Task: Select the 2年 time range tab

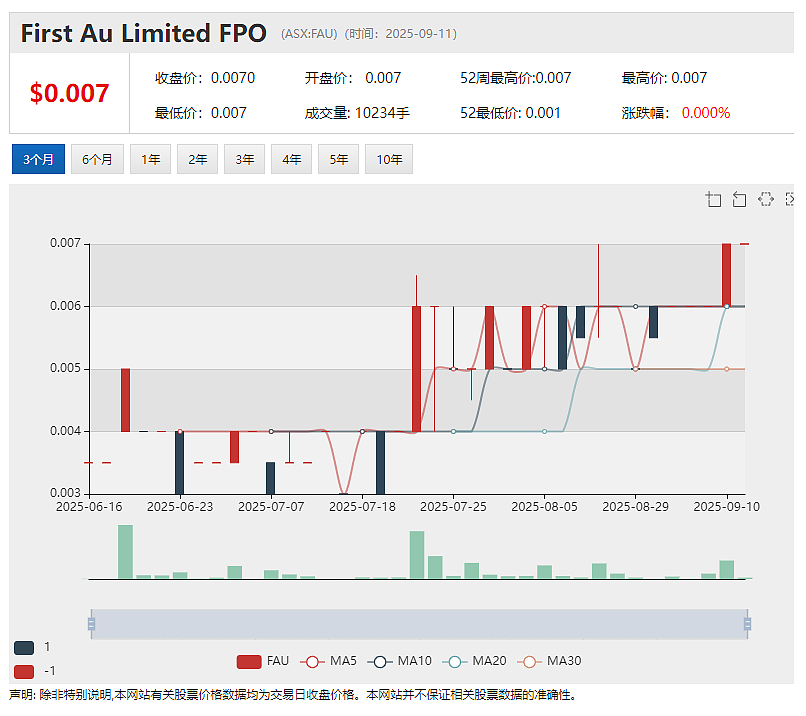Action: point(197,159)
